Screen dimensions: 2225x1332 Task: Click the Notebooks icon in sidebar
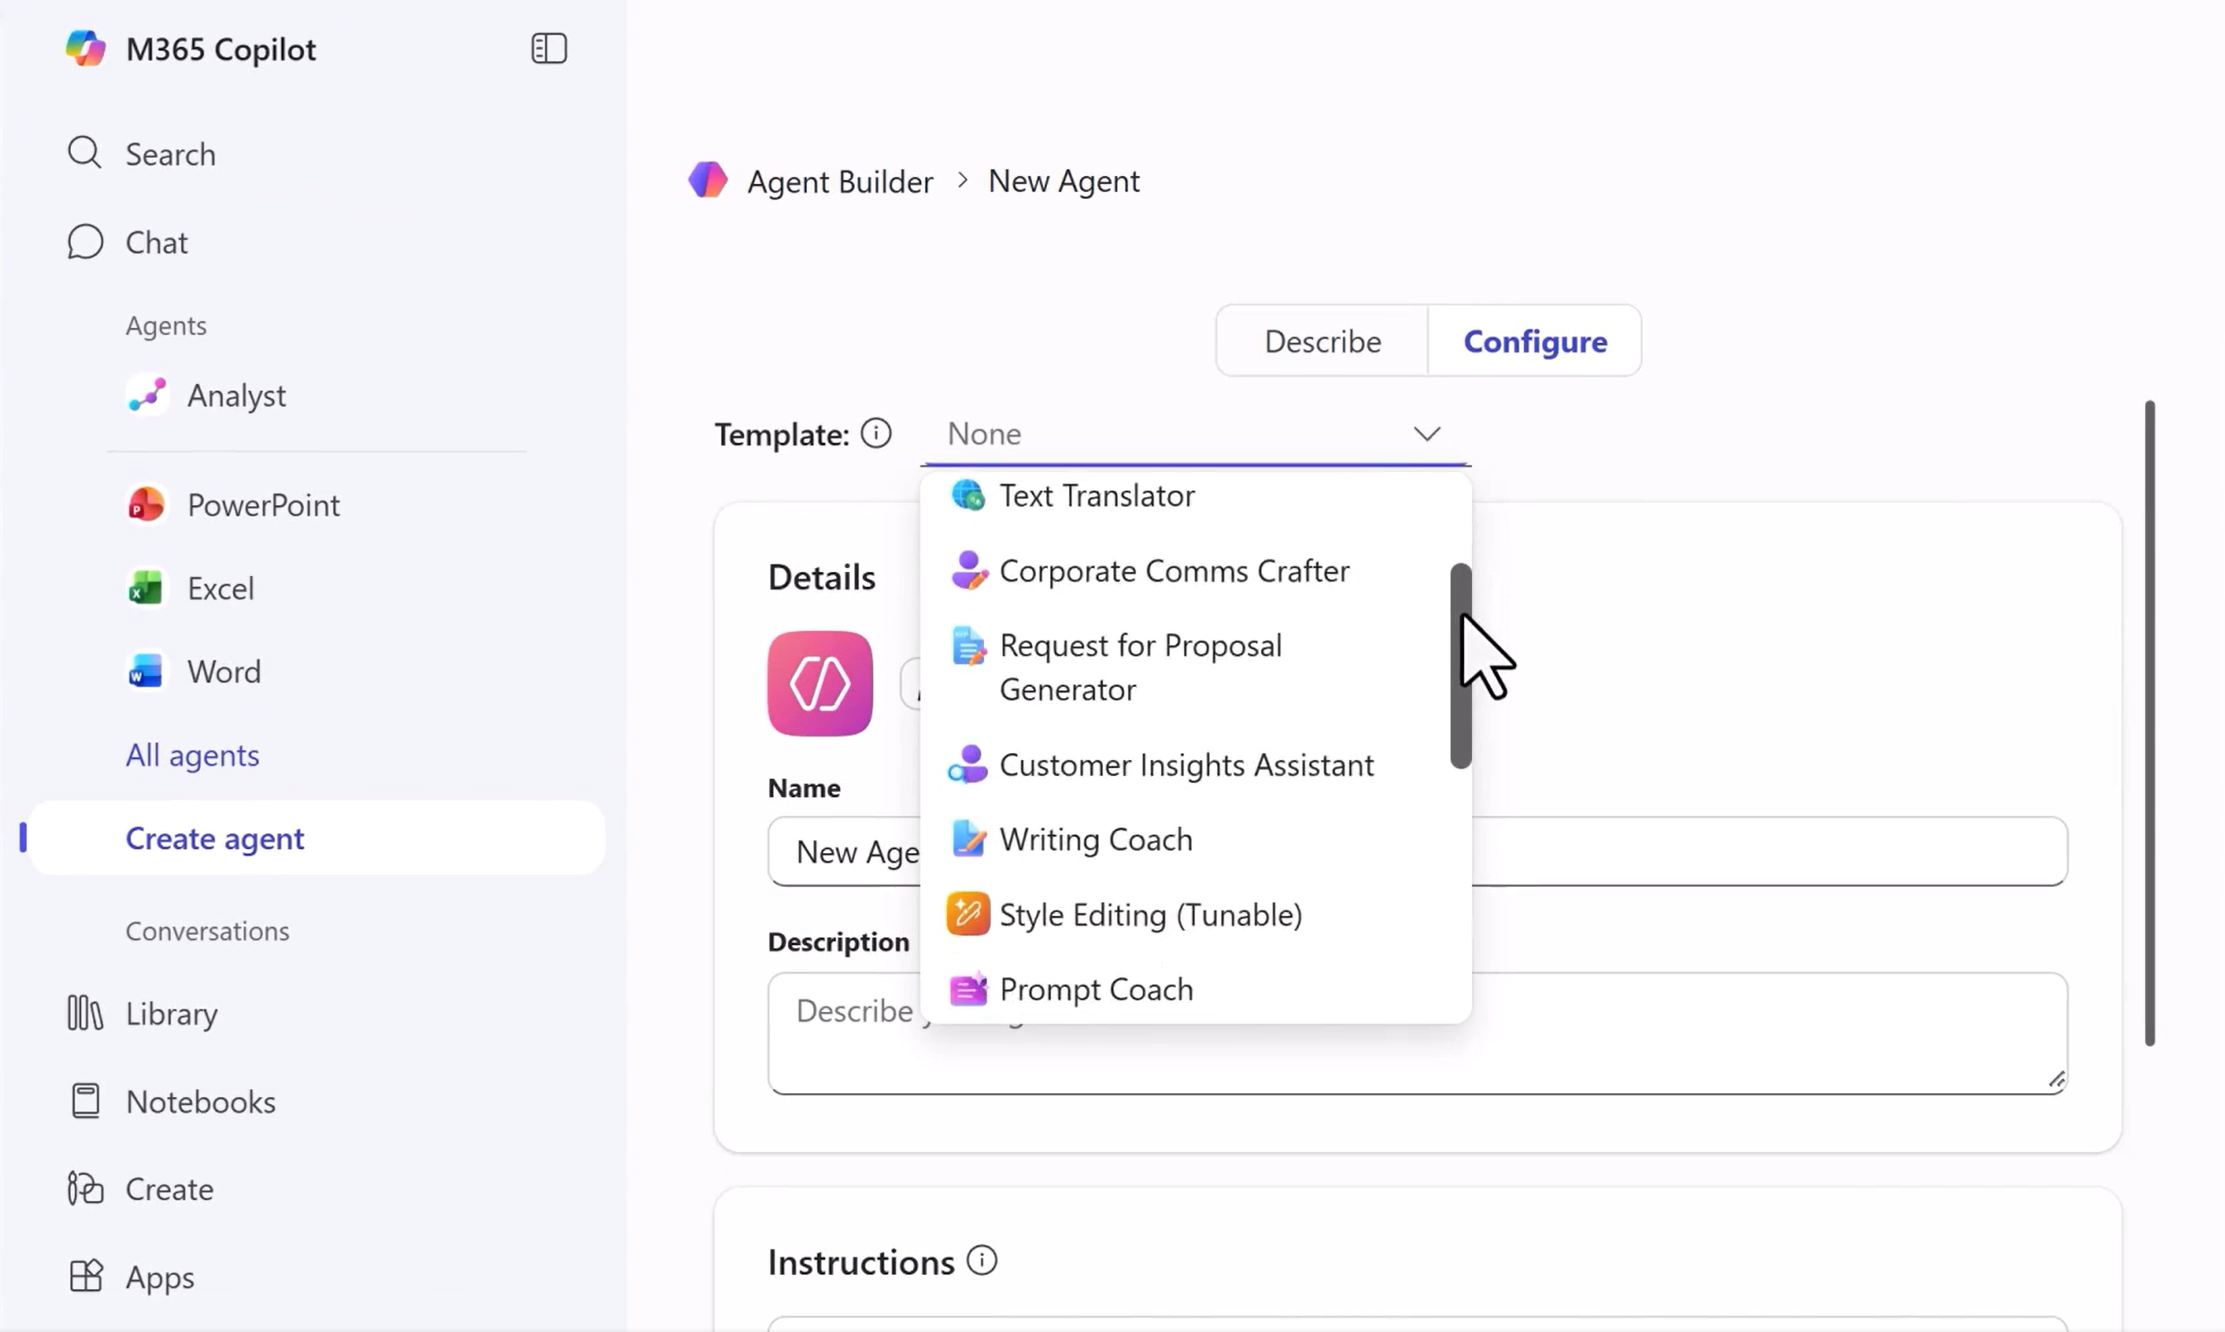tap(85, 1101)
